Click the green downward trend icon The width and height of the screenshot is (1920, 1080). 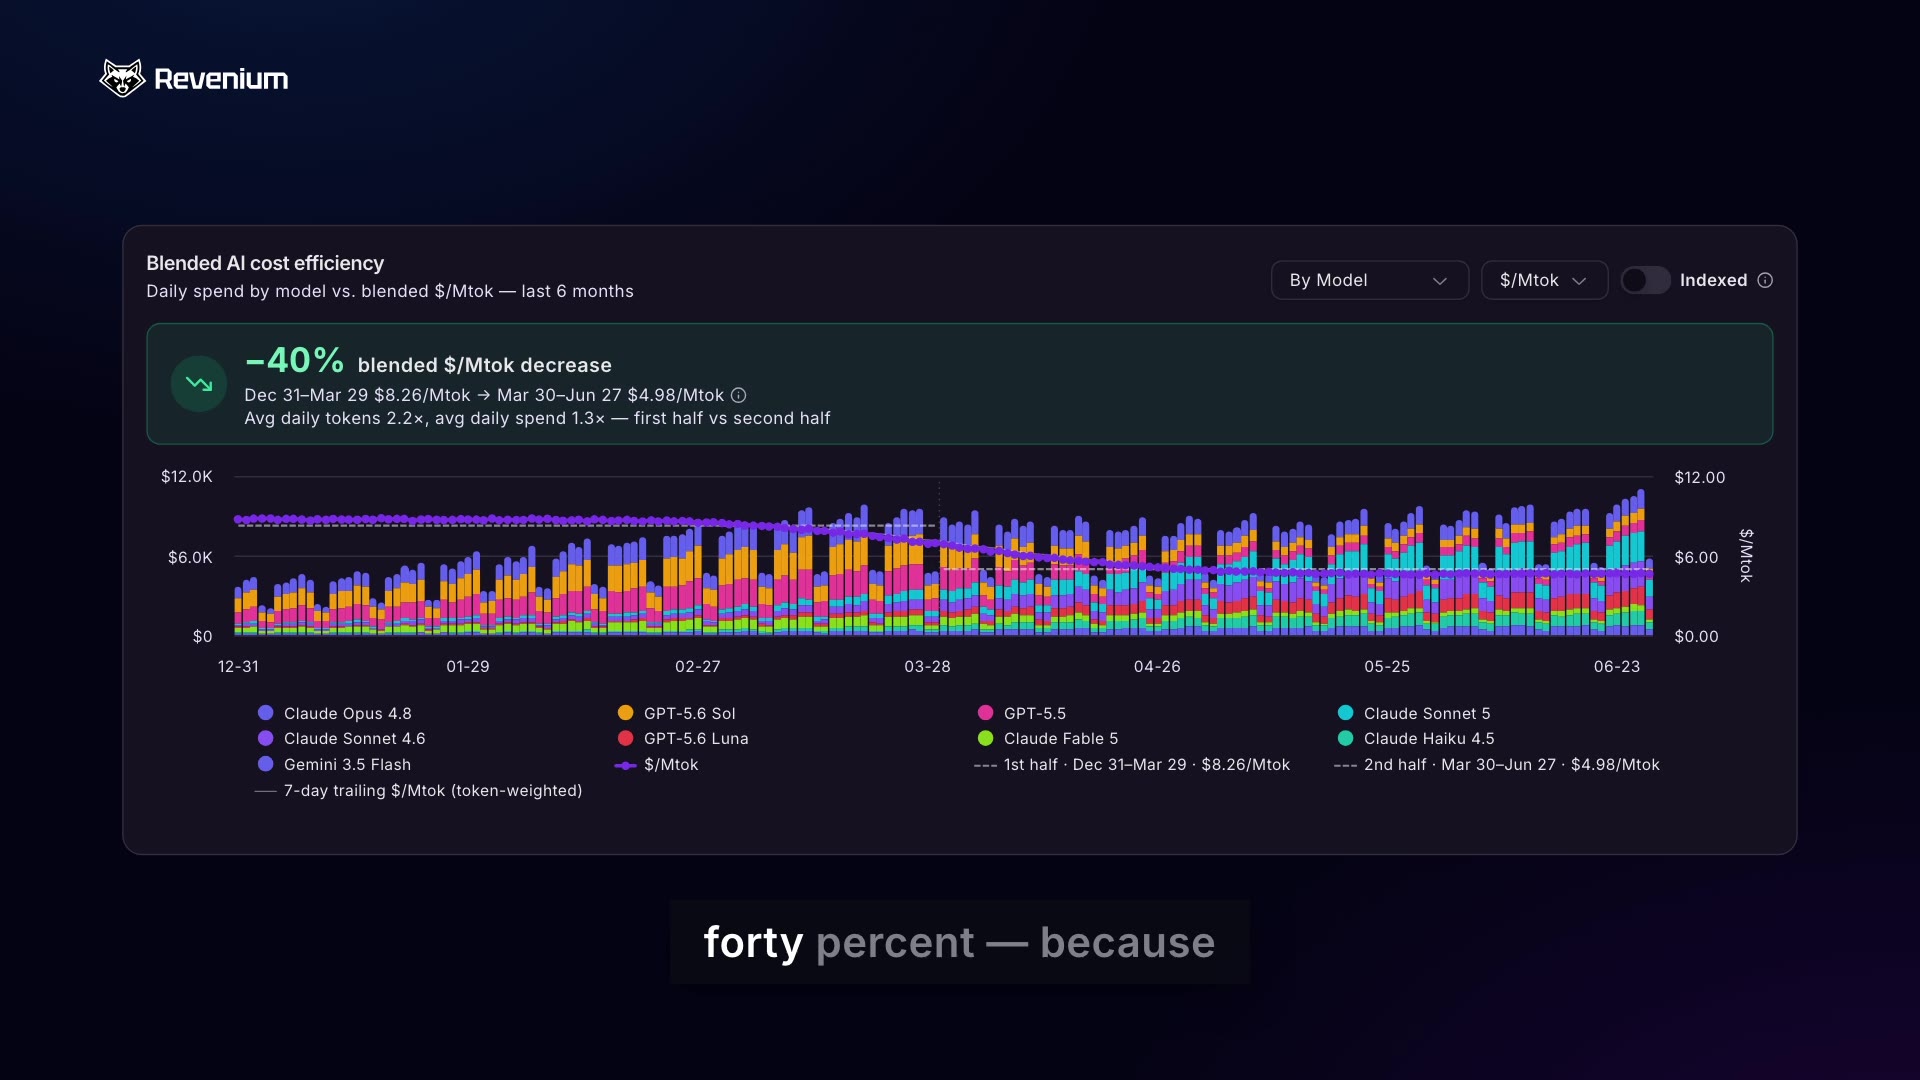pos(199,384)
